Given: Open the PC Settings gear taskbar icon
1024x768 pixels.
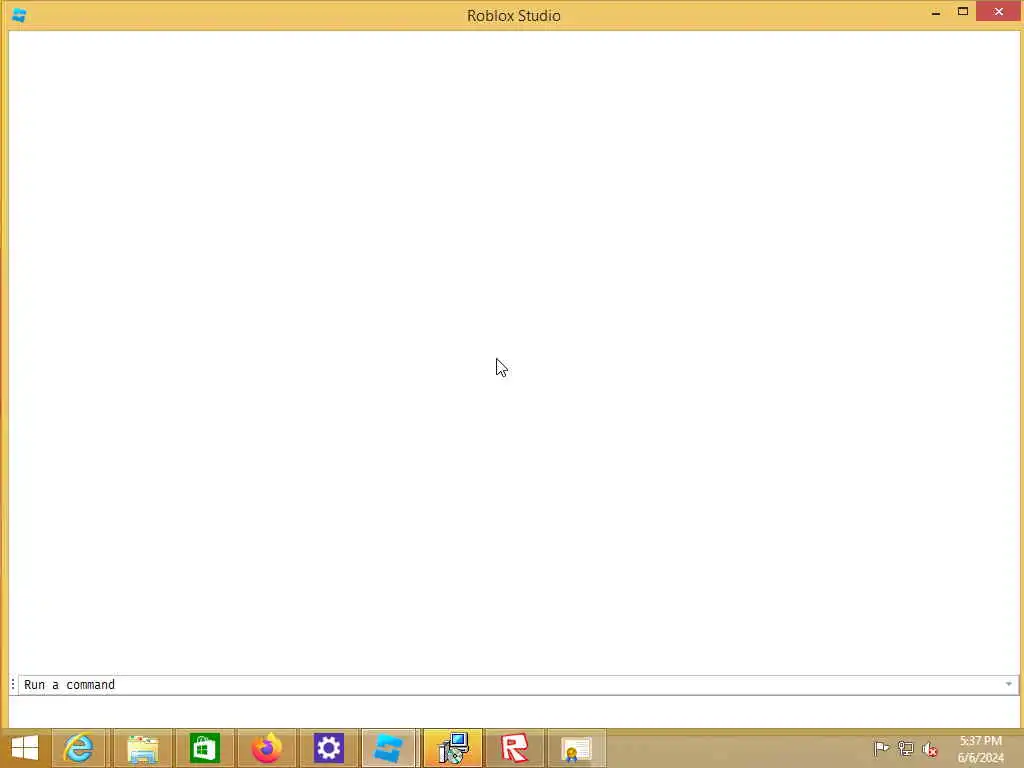Looking at the screenshot, I should point(328,748).
